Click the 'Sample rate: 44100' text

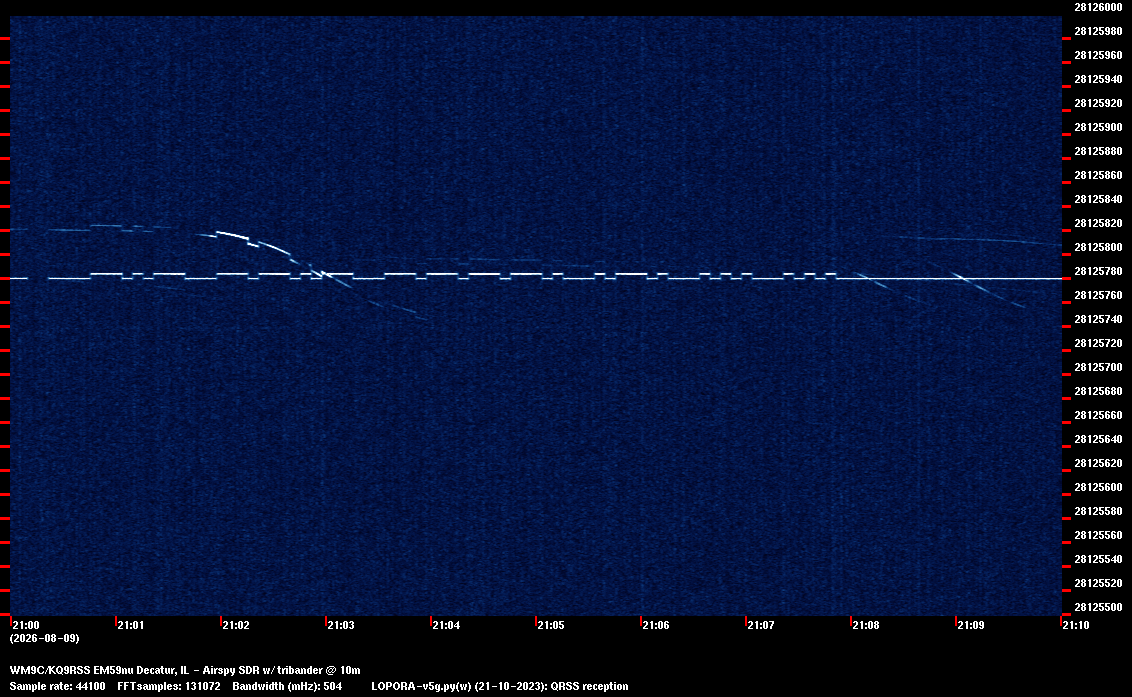[x=57, y=686]
